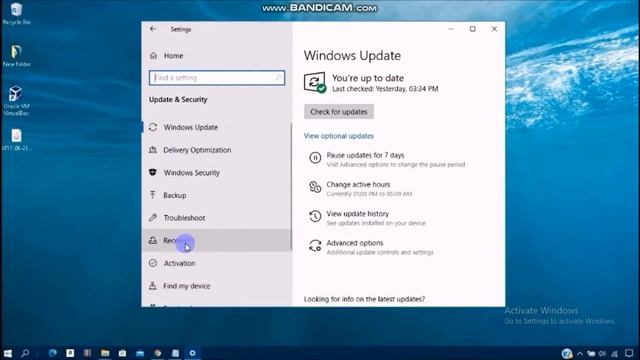This screenshot has height=360, width=640.
Task: Click "Looking for info on the latest updates?"
Action: click(x=364, y=299)
